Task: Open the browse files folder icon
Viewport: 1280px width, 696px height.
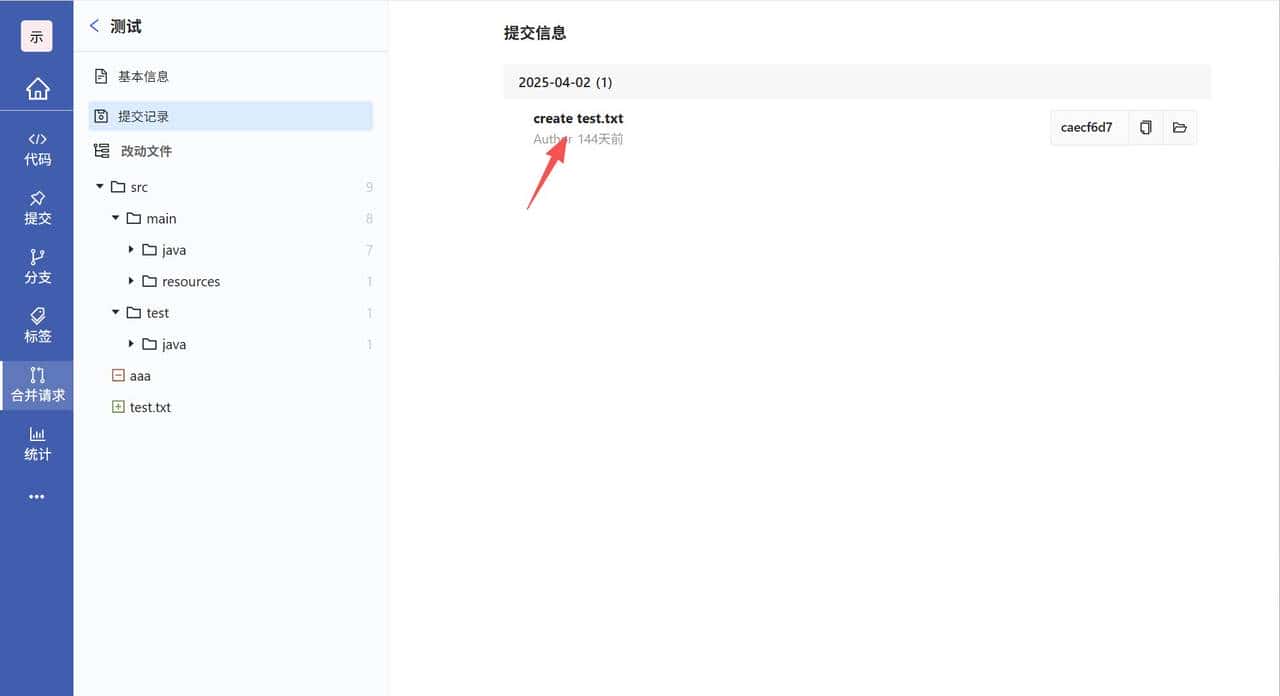Action: pos(1180,127)
